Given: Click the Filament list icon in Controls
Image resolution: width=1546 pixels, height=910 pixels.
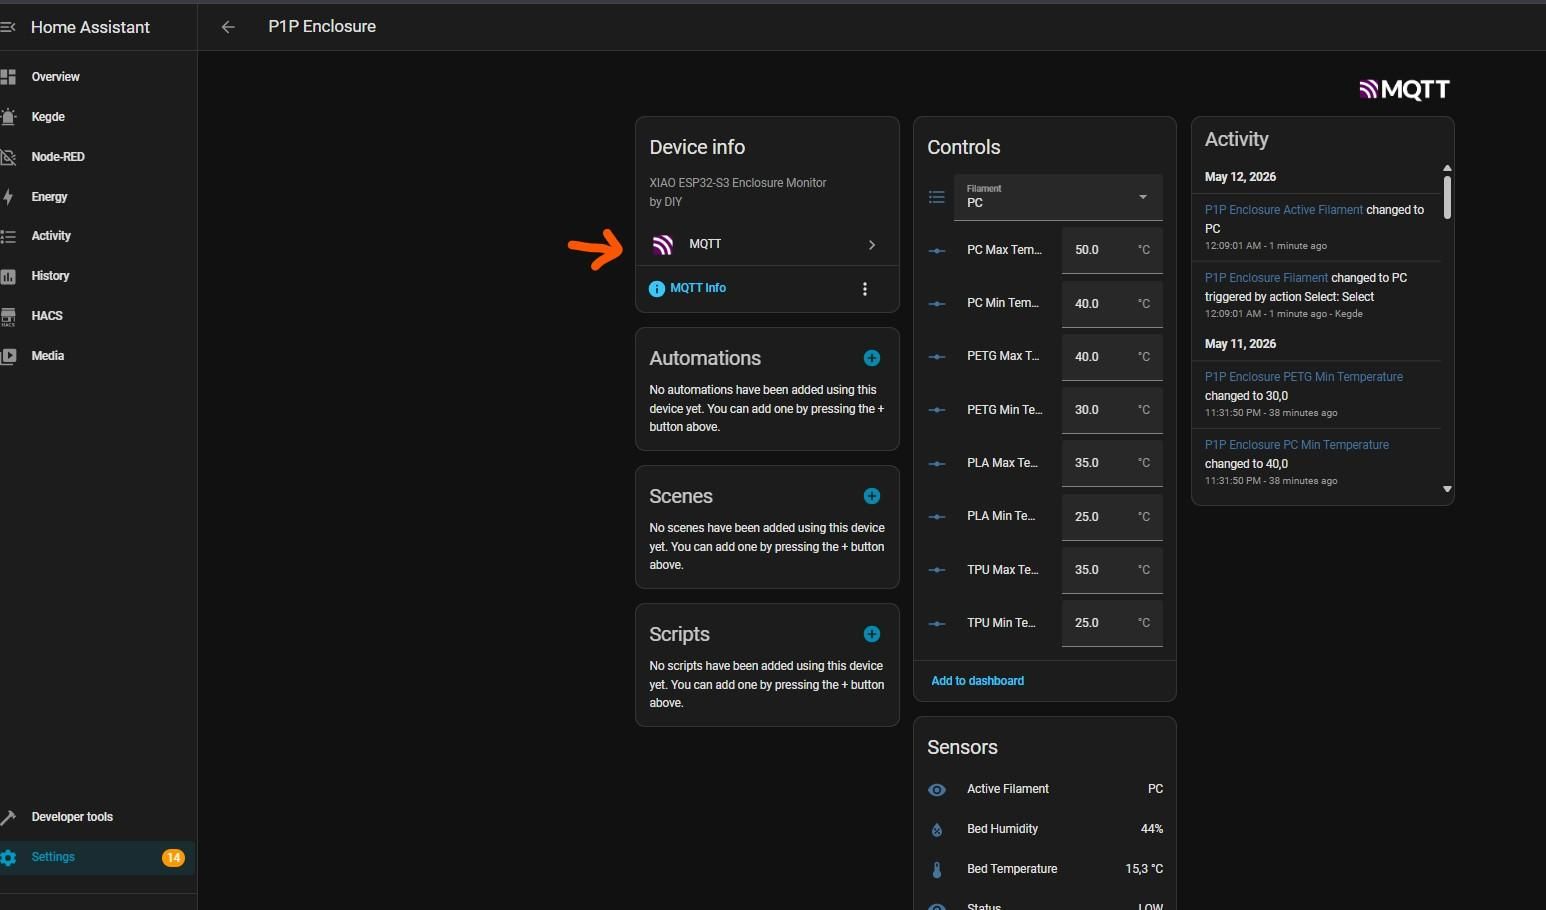Looking at the screenshot, I should [x=937, y=197].
